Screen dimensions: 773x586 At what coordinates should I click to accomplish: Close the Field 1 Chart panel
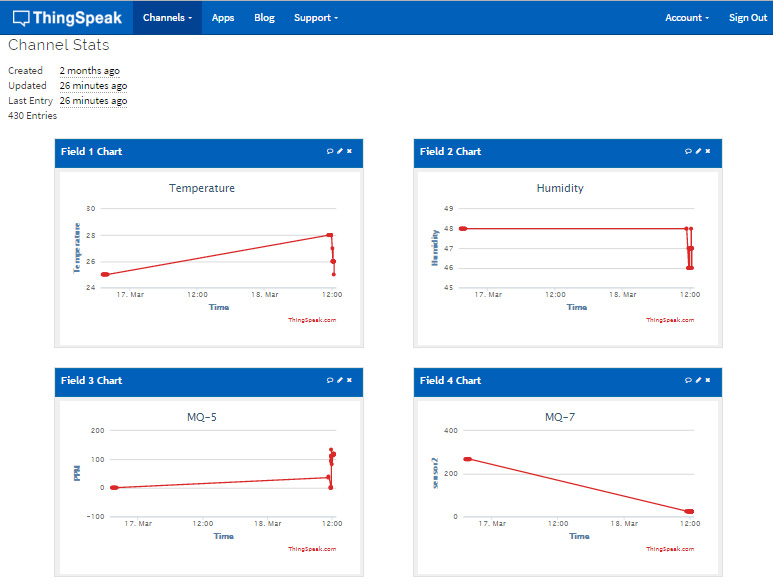[x=349, y=151]
